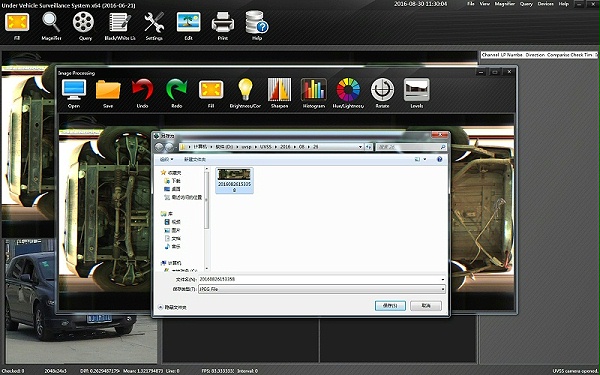This screenshot has width=600, height=375.
Task: Click the Undo red arrow icon
Action: (x=142, y=90)
